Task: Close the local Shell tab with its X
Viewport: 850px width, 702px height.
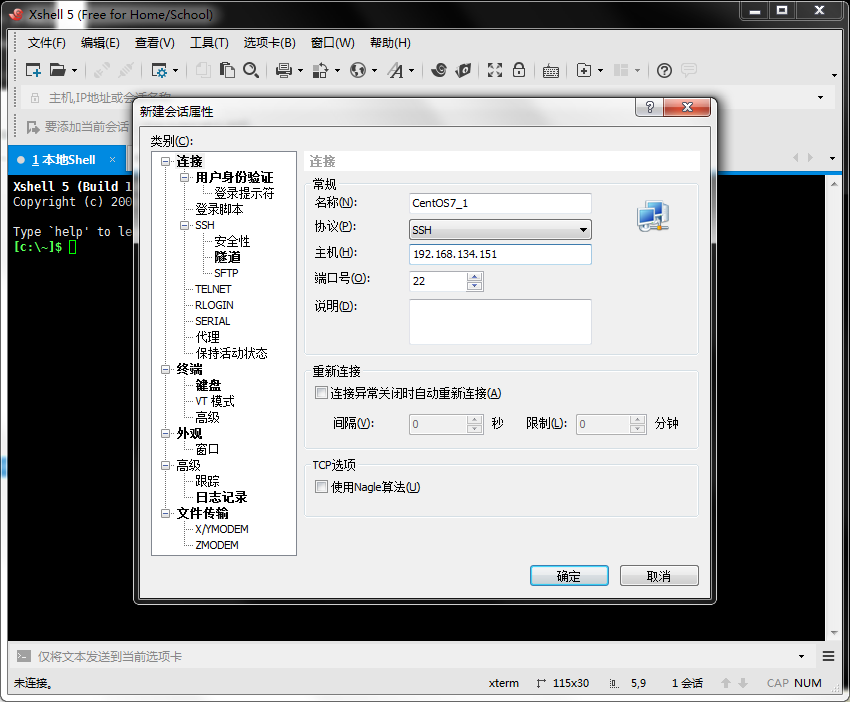Action: pyautogui.click(x=112, y=159)
